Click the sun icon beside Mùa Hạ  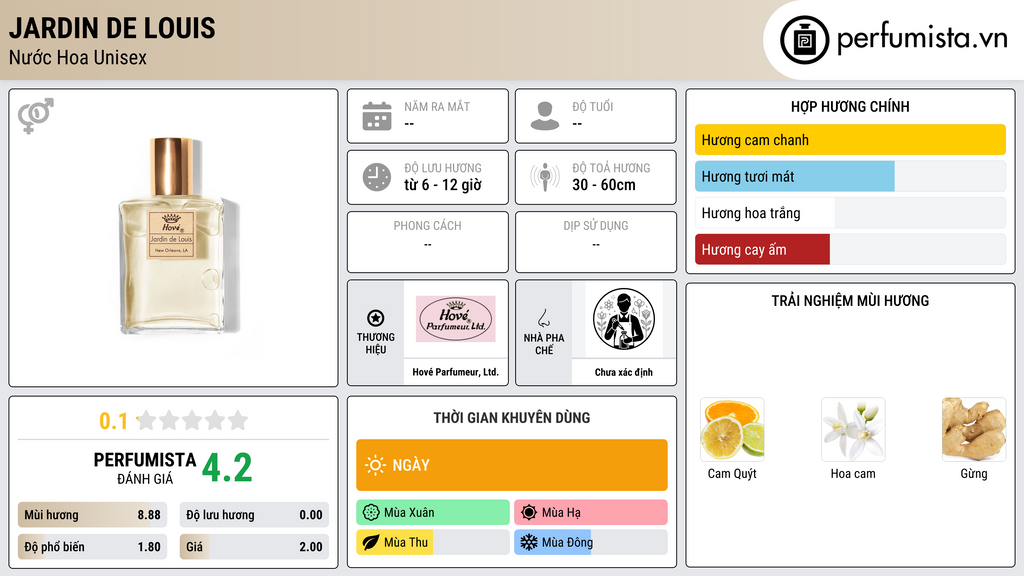coord(529,512)
